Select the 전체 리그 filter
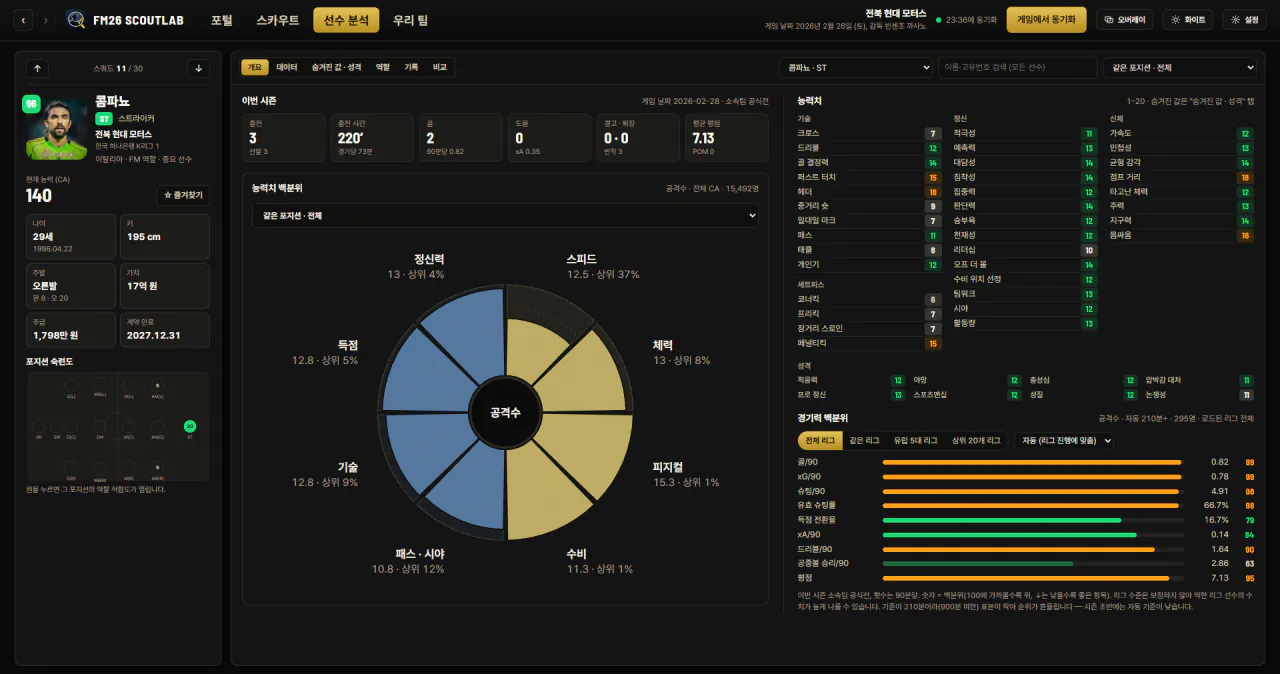 (820, 440)
